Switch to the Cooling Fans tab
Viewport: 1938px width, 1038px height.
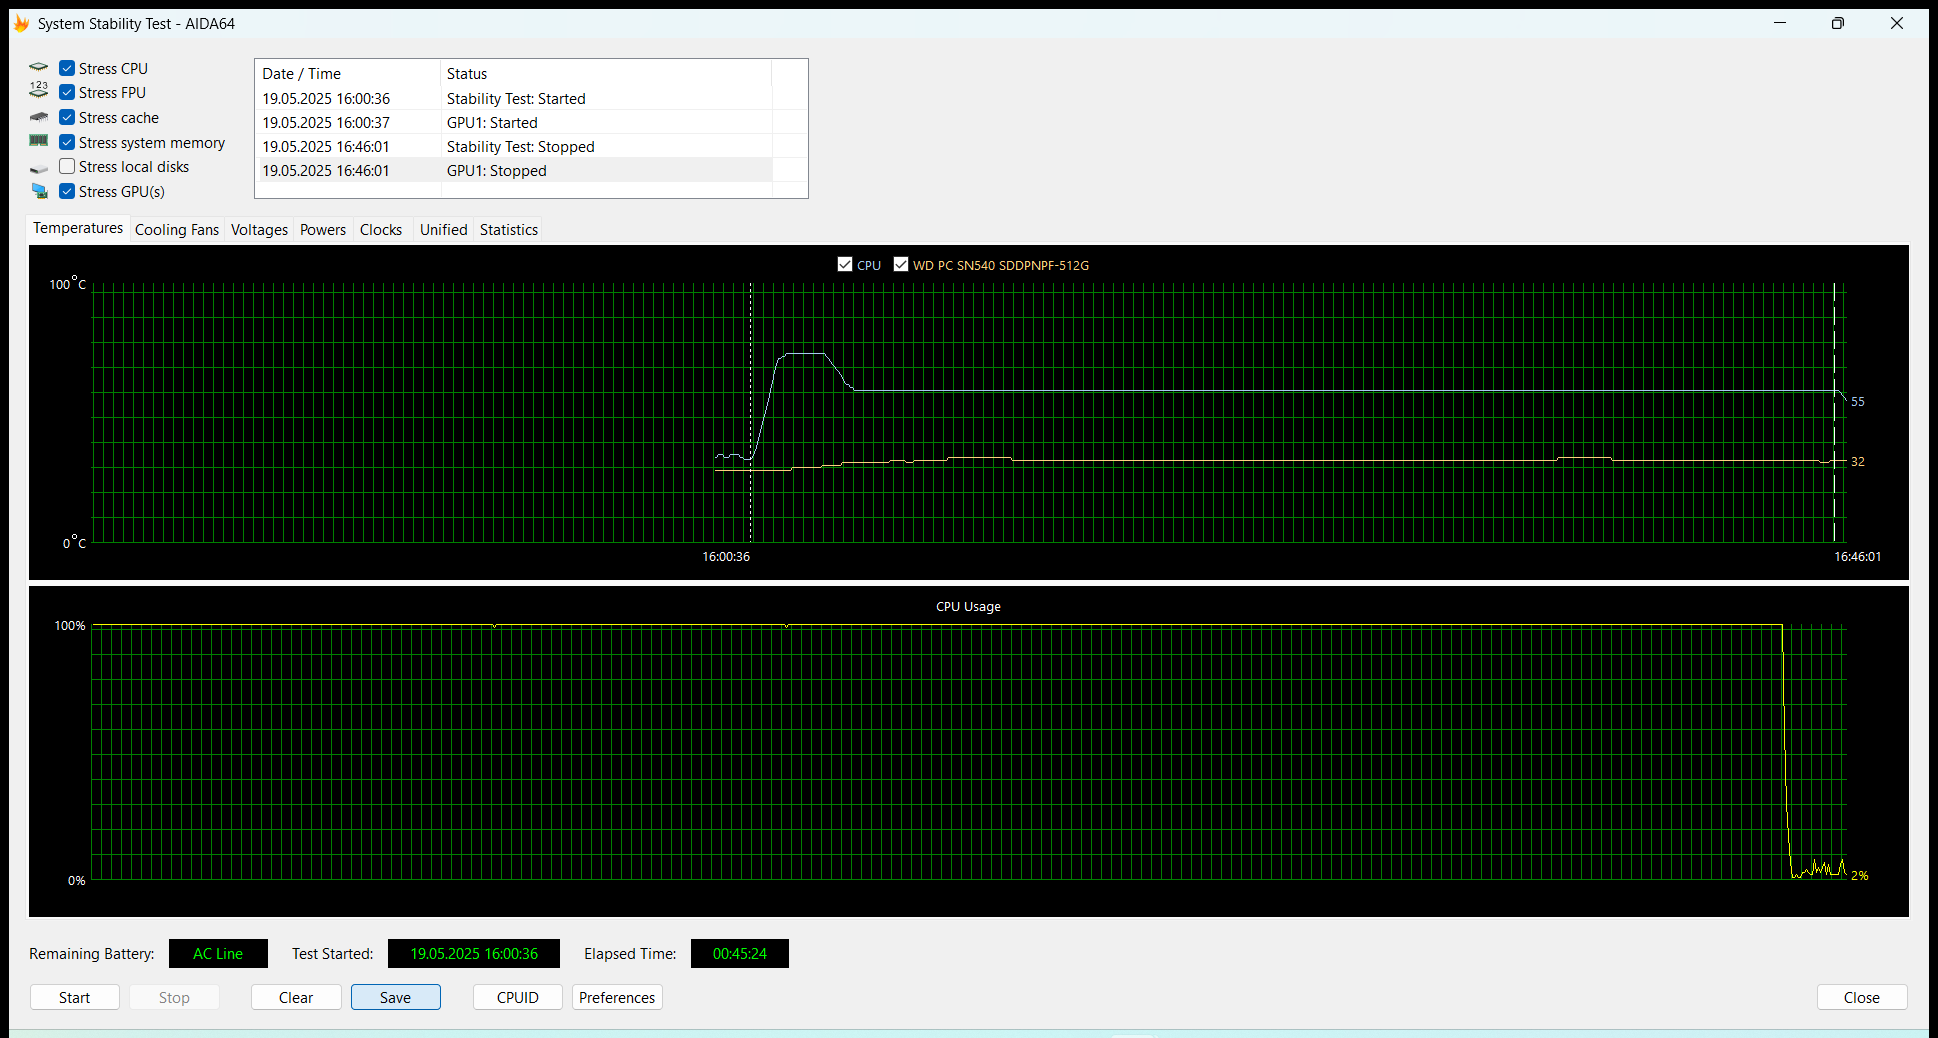(x=176, y=230)
